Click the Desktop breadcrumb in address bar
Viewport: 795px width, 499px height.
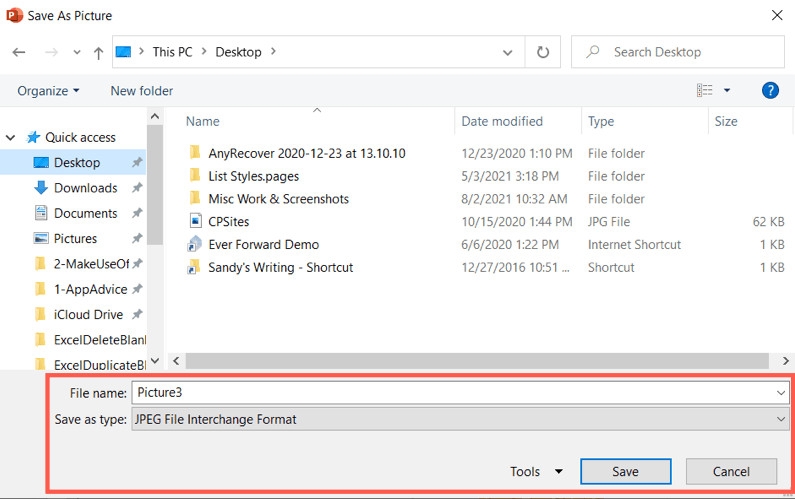(238, 52)
